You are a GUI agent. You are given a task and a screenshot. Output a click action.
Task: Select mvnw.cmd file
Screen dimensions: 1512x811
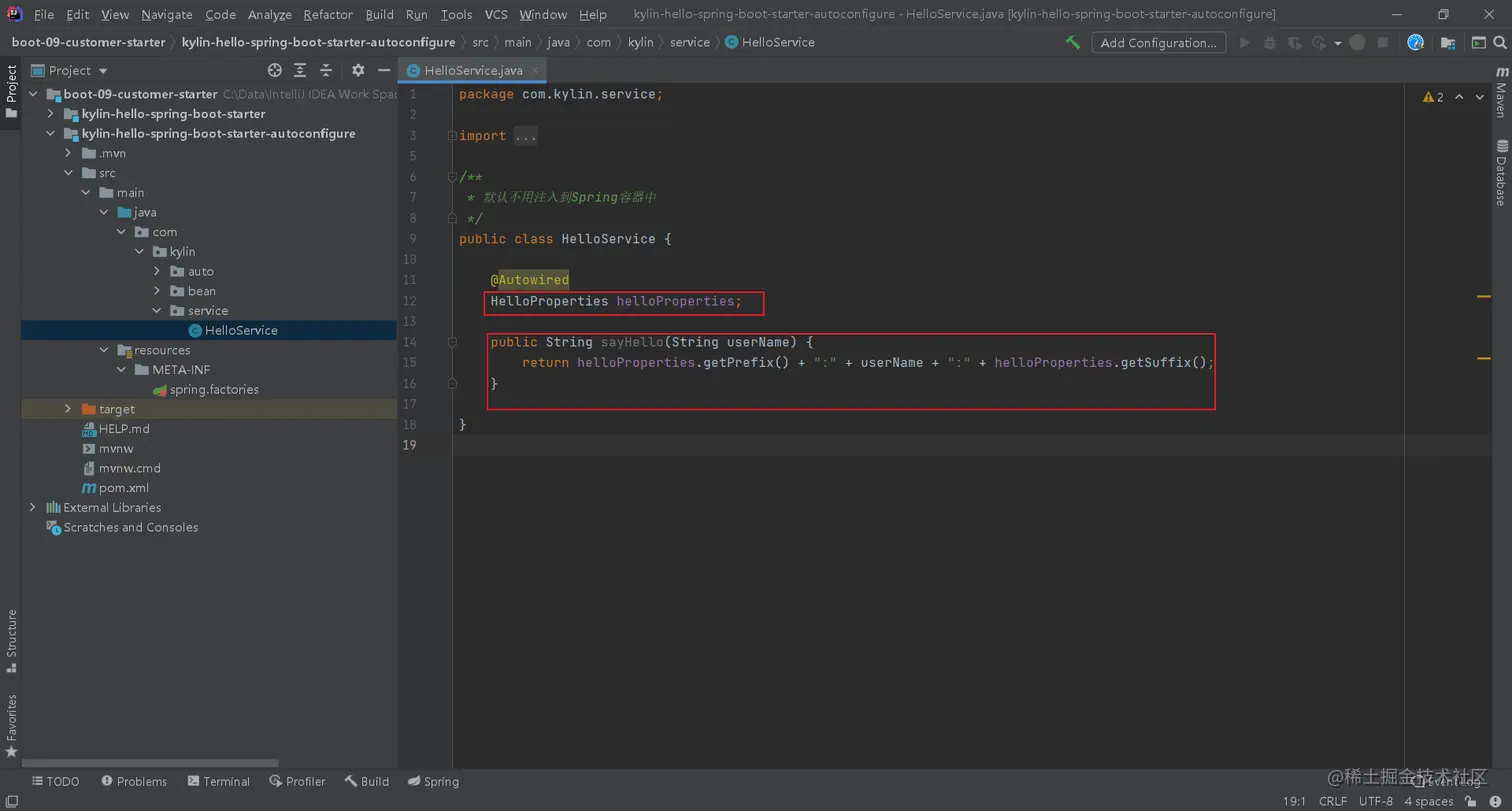pos(129,468)
